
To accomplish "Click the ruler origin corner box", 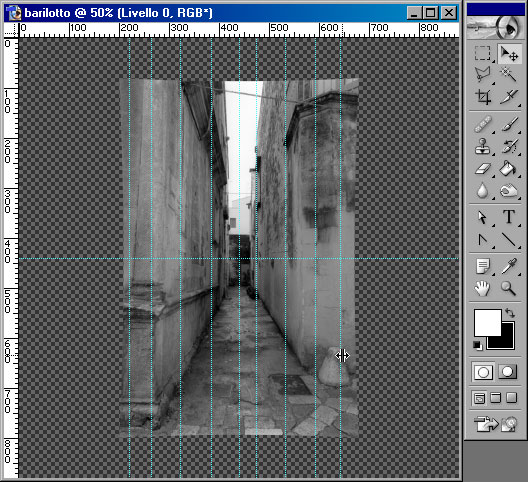I will pyautogui.click(x=11, y=30).
